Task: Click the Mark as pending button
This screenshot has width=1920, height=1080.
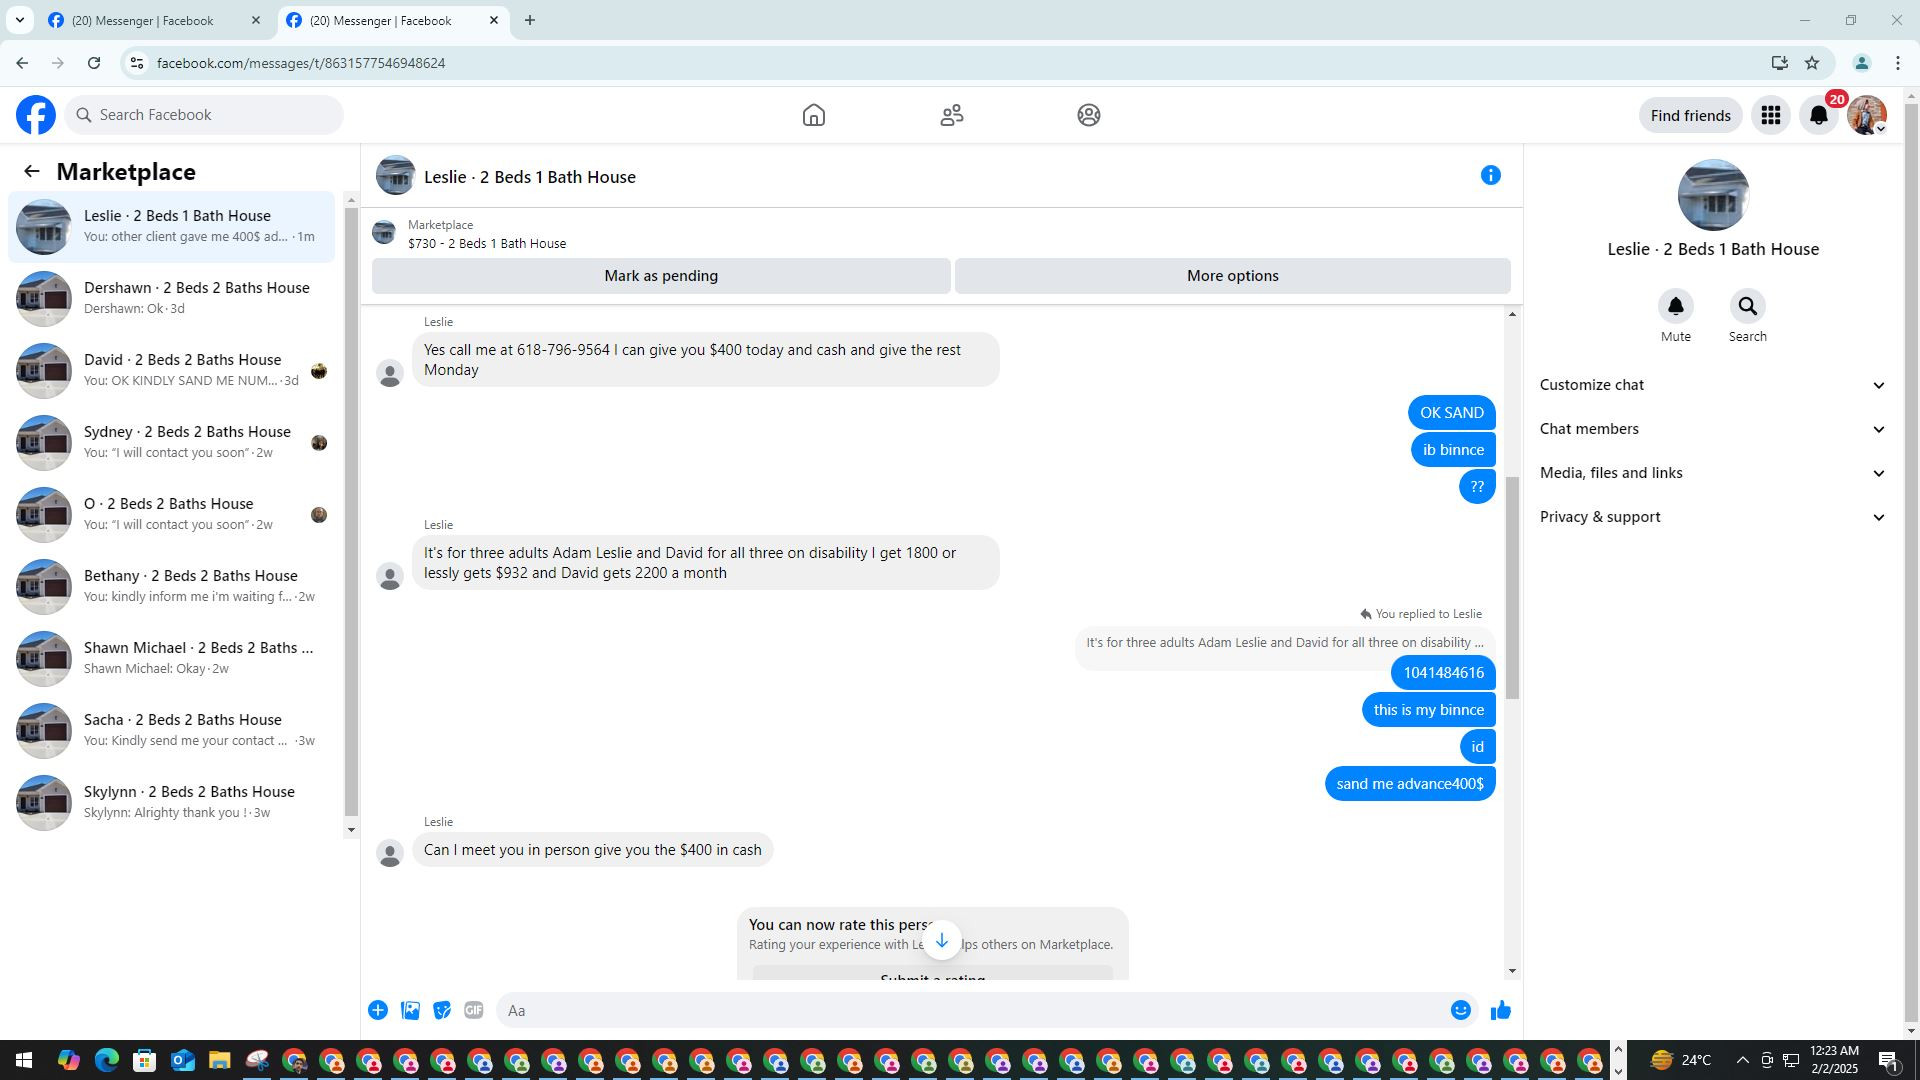Action: [660, 276]
